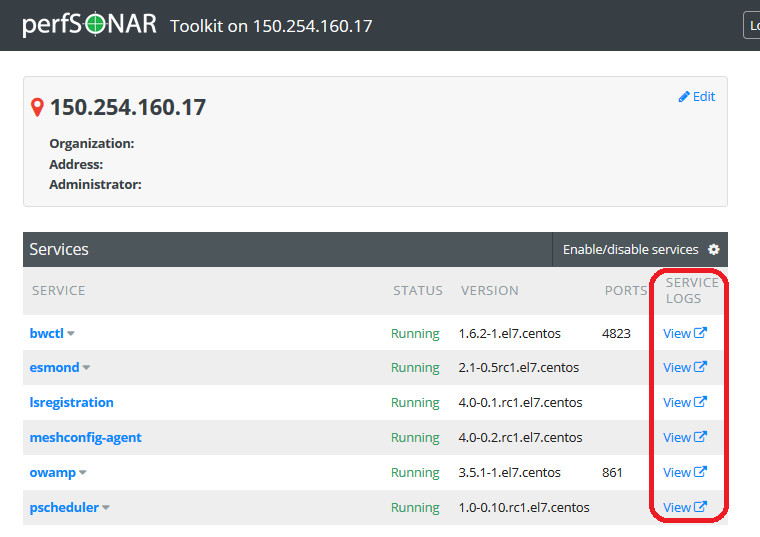Screen dimensions: 760x537
Task: Open external link icon for lsregistration logs
Action: click(x=700, y=401)
